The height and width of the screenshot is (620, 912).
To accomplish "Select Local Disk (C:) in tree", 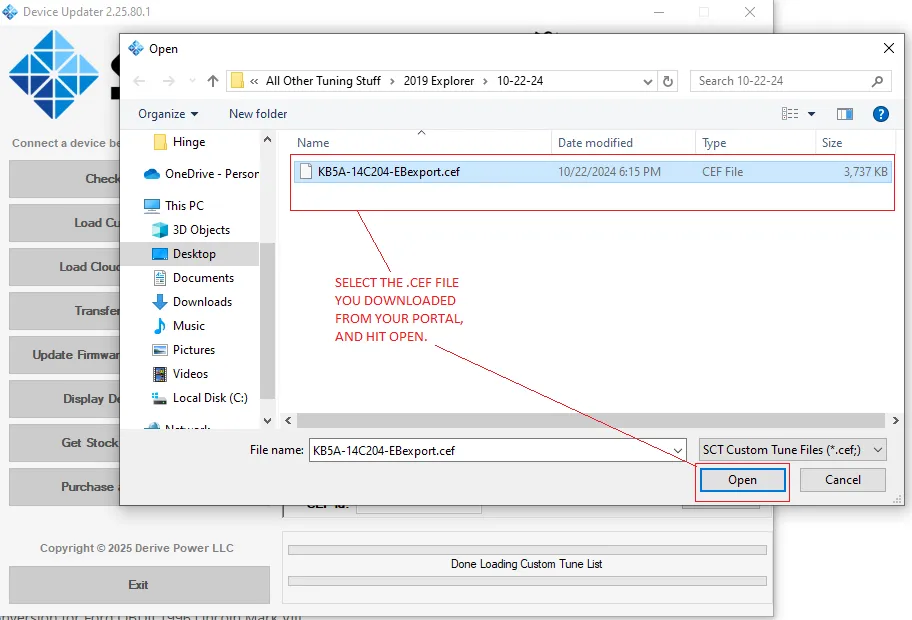I will point(211,398).
